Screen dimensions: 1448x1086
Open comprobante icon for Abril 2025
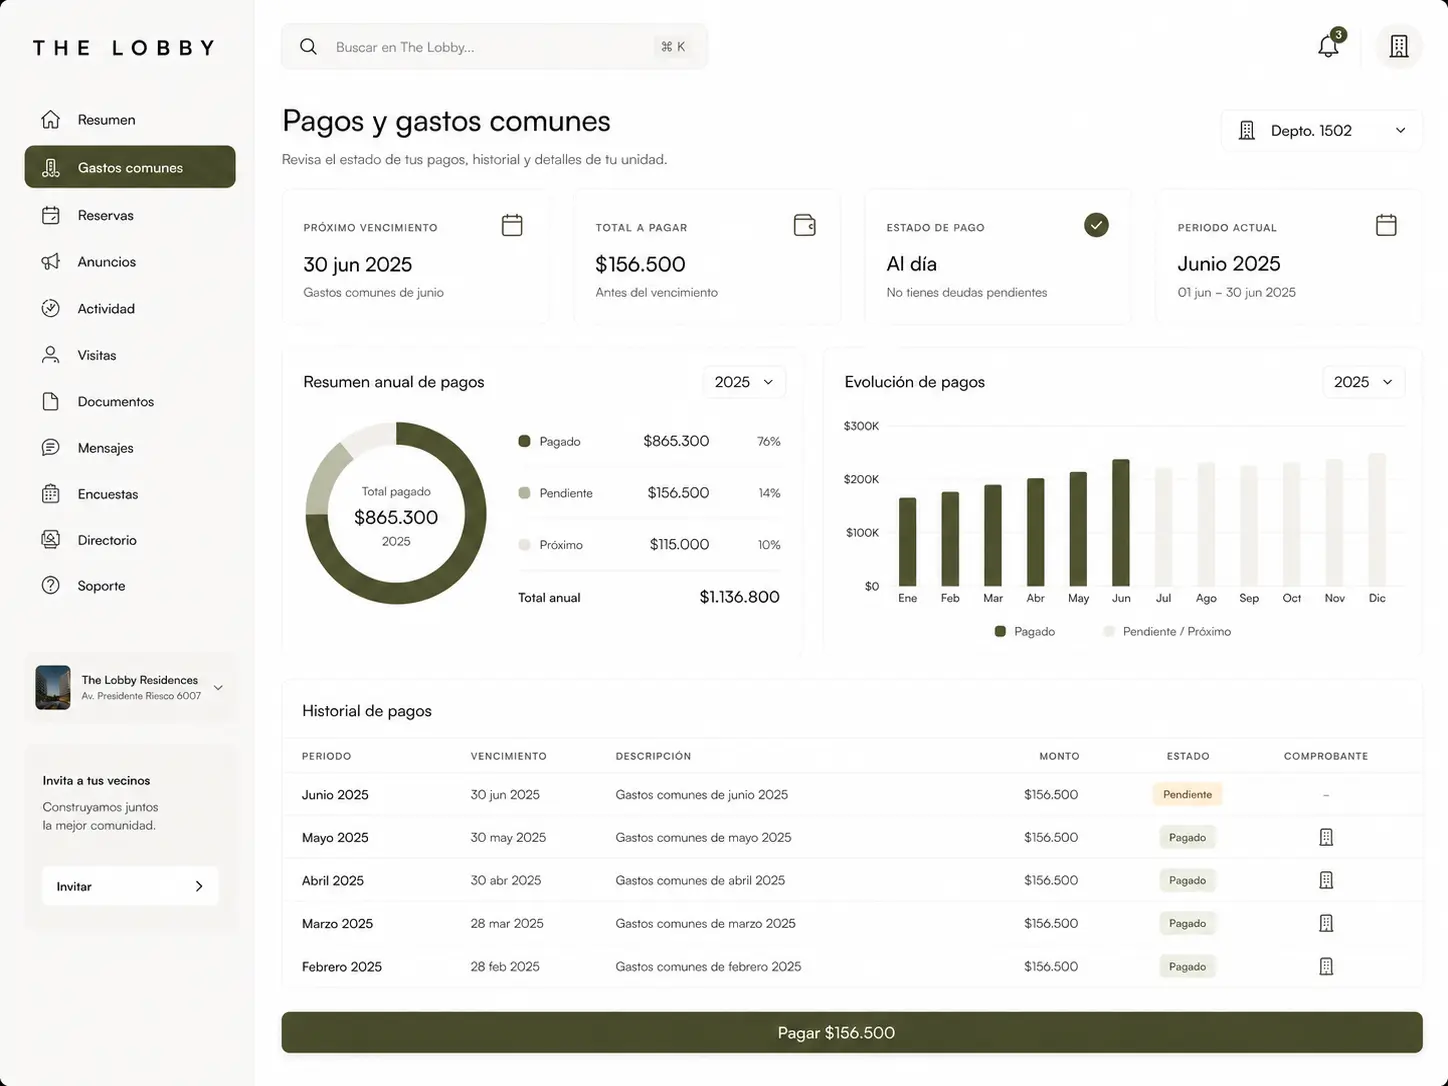(1326, 880)
